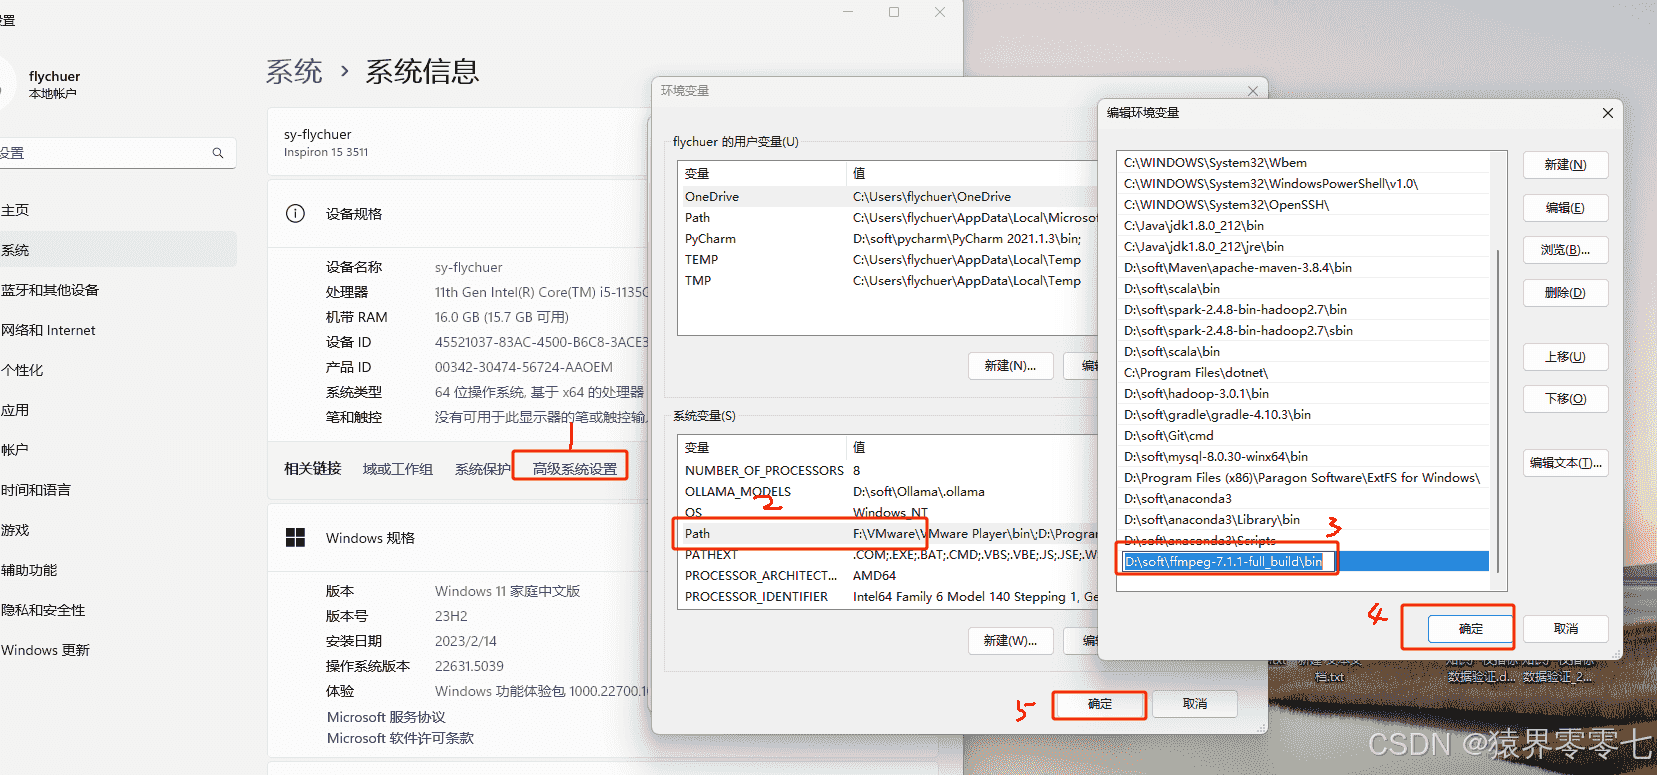Click 取消 in 编辑环境变量 dialog
1657x775 pixels.
tap(1565, 629)
